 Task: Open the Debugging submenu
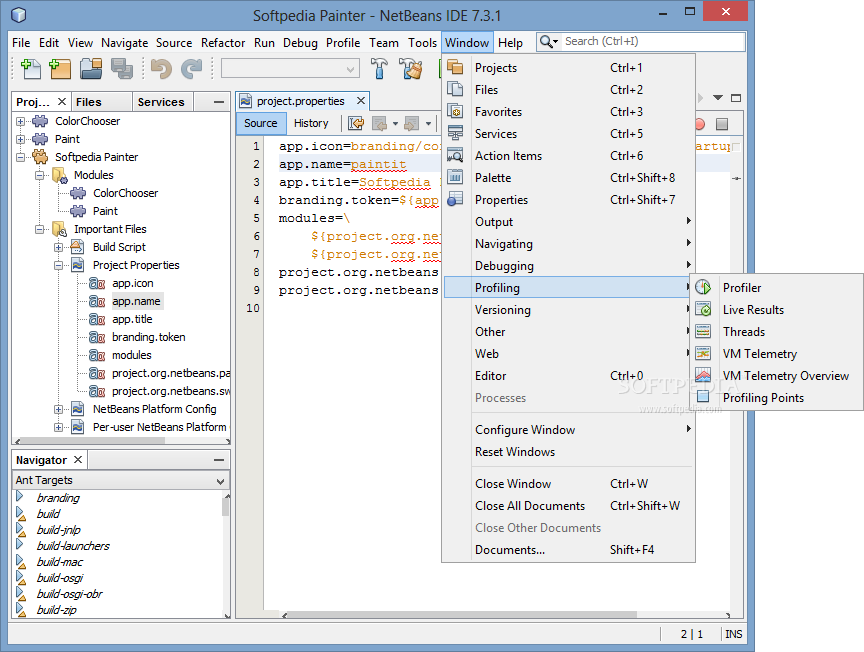pyautogui.click(x=568, y=266)
